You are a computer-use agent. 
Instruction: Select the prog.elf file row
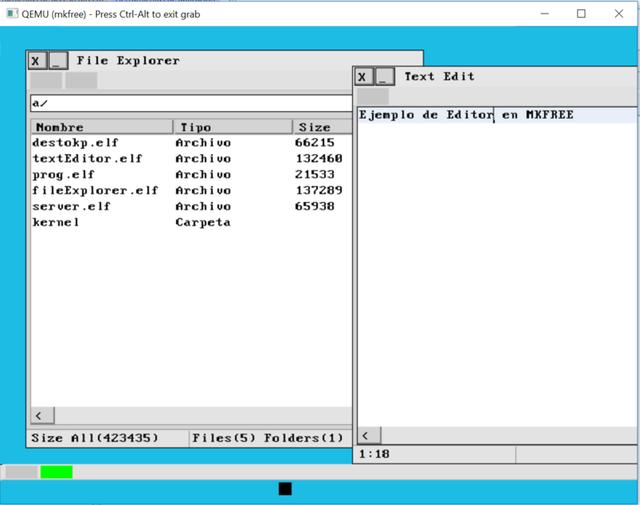point(191,174)
